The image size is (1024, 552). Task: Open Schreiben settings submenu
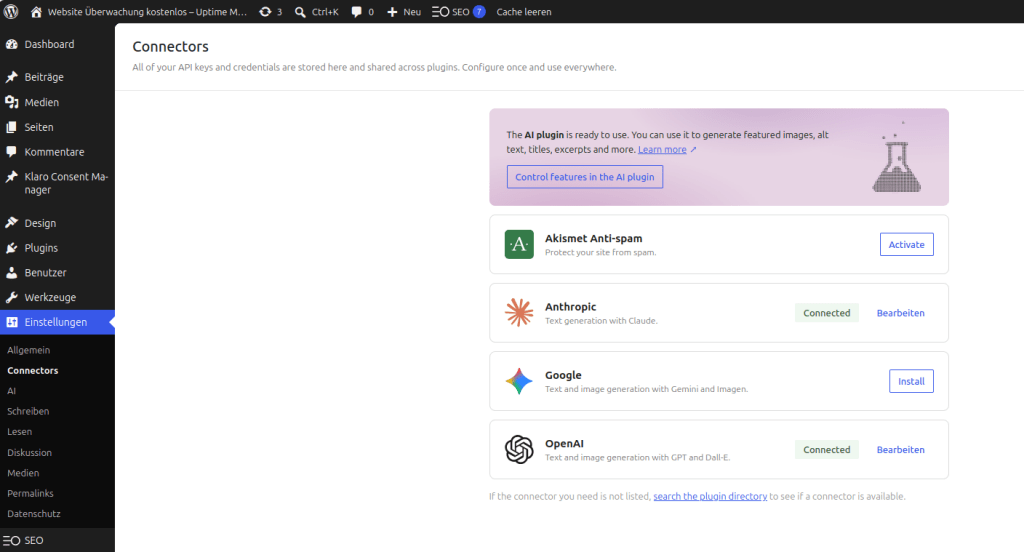[x=28, y=411]
